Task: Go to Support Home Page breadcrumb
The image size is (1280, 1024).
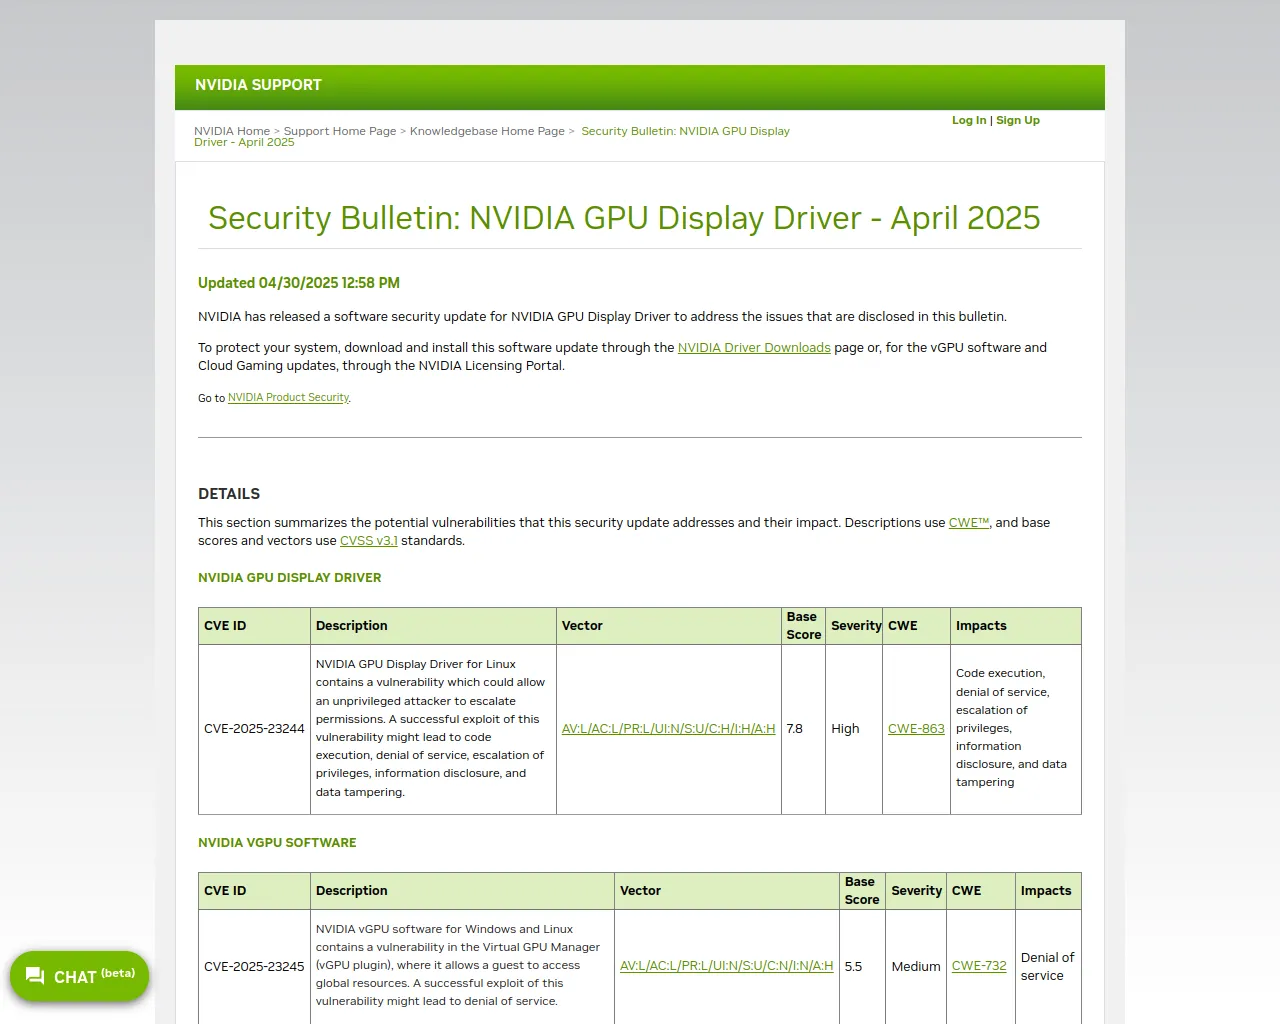Action: (340, 131)
